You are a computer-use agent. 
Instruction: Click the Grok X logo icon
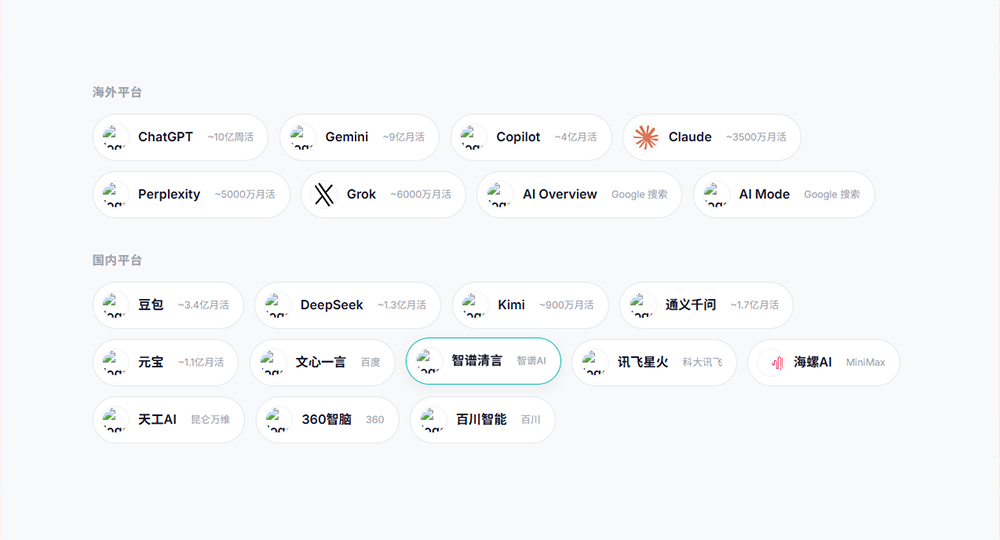[x=324, y=194]
